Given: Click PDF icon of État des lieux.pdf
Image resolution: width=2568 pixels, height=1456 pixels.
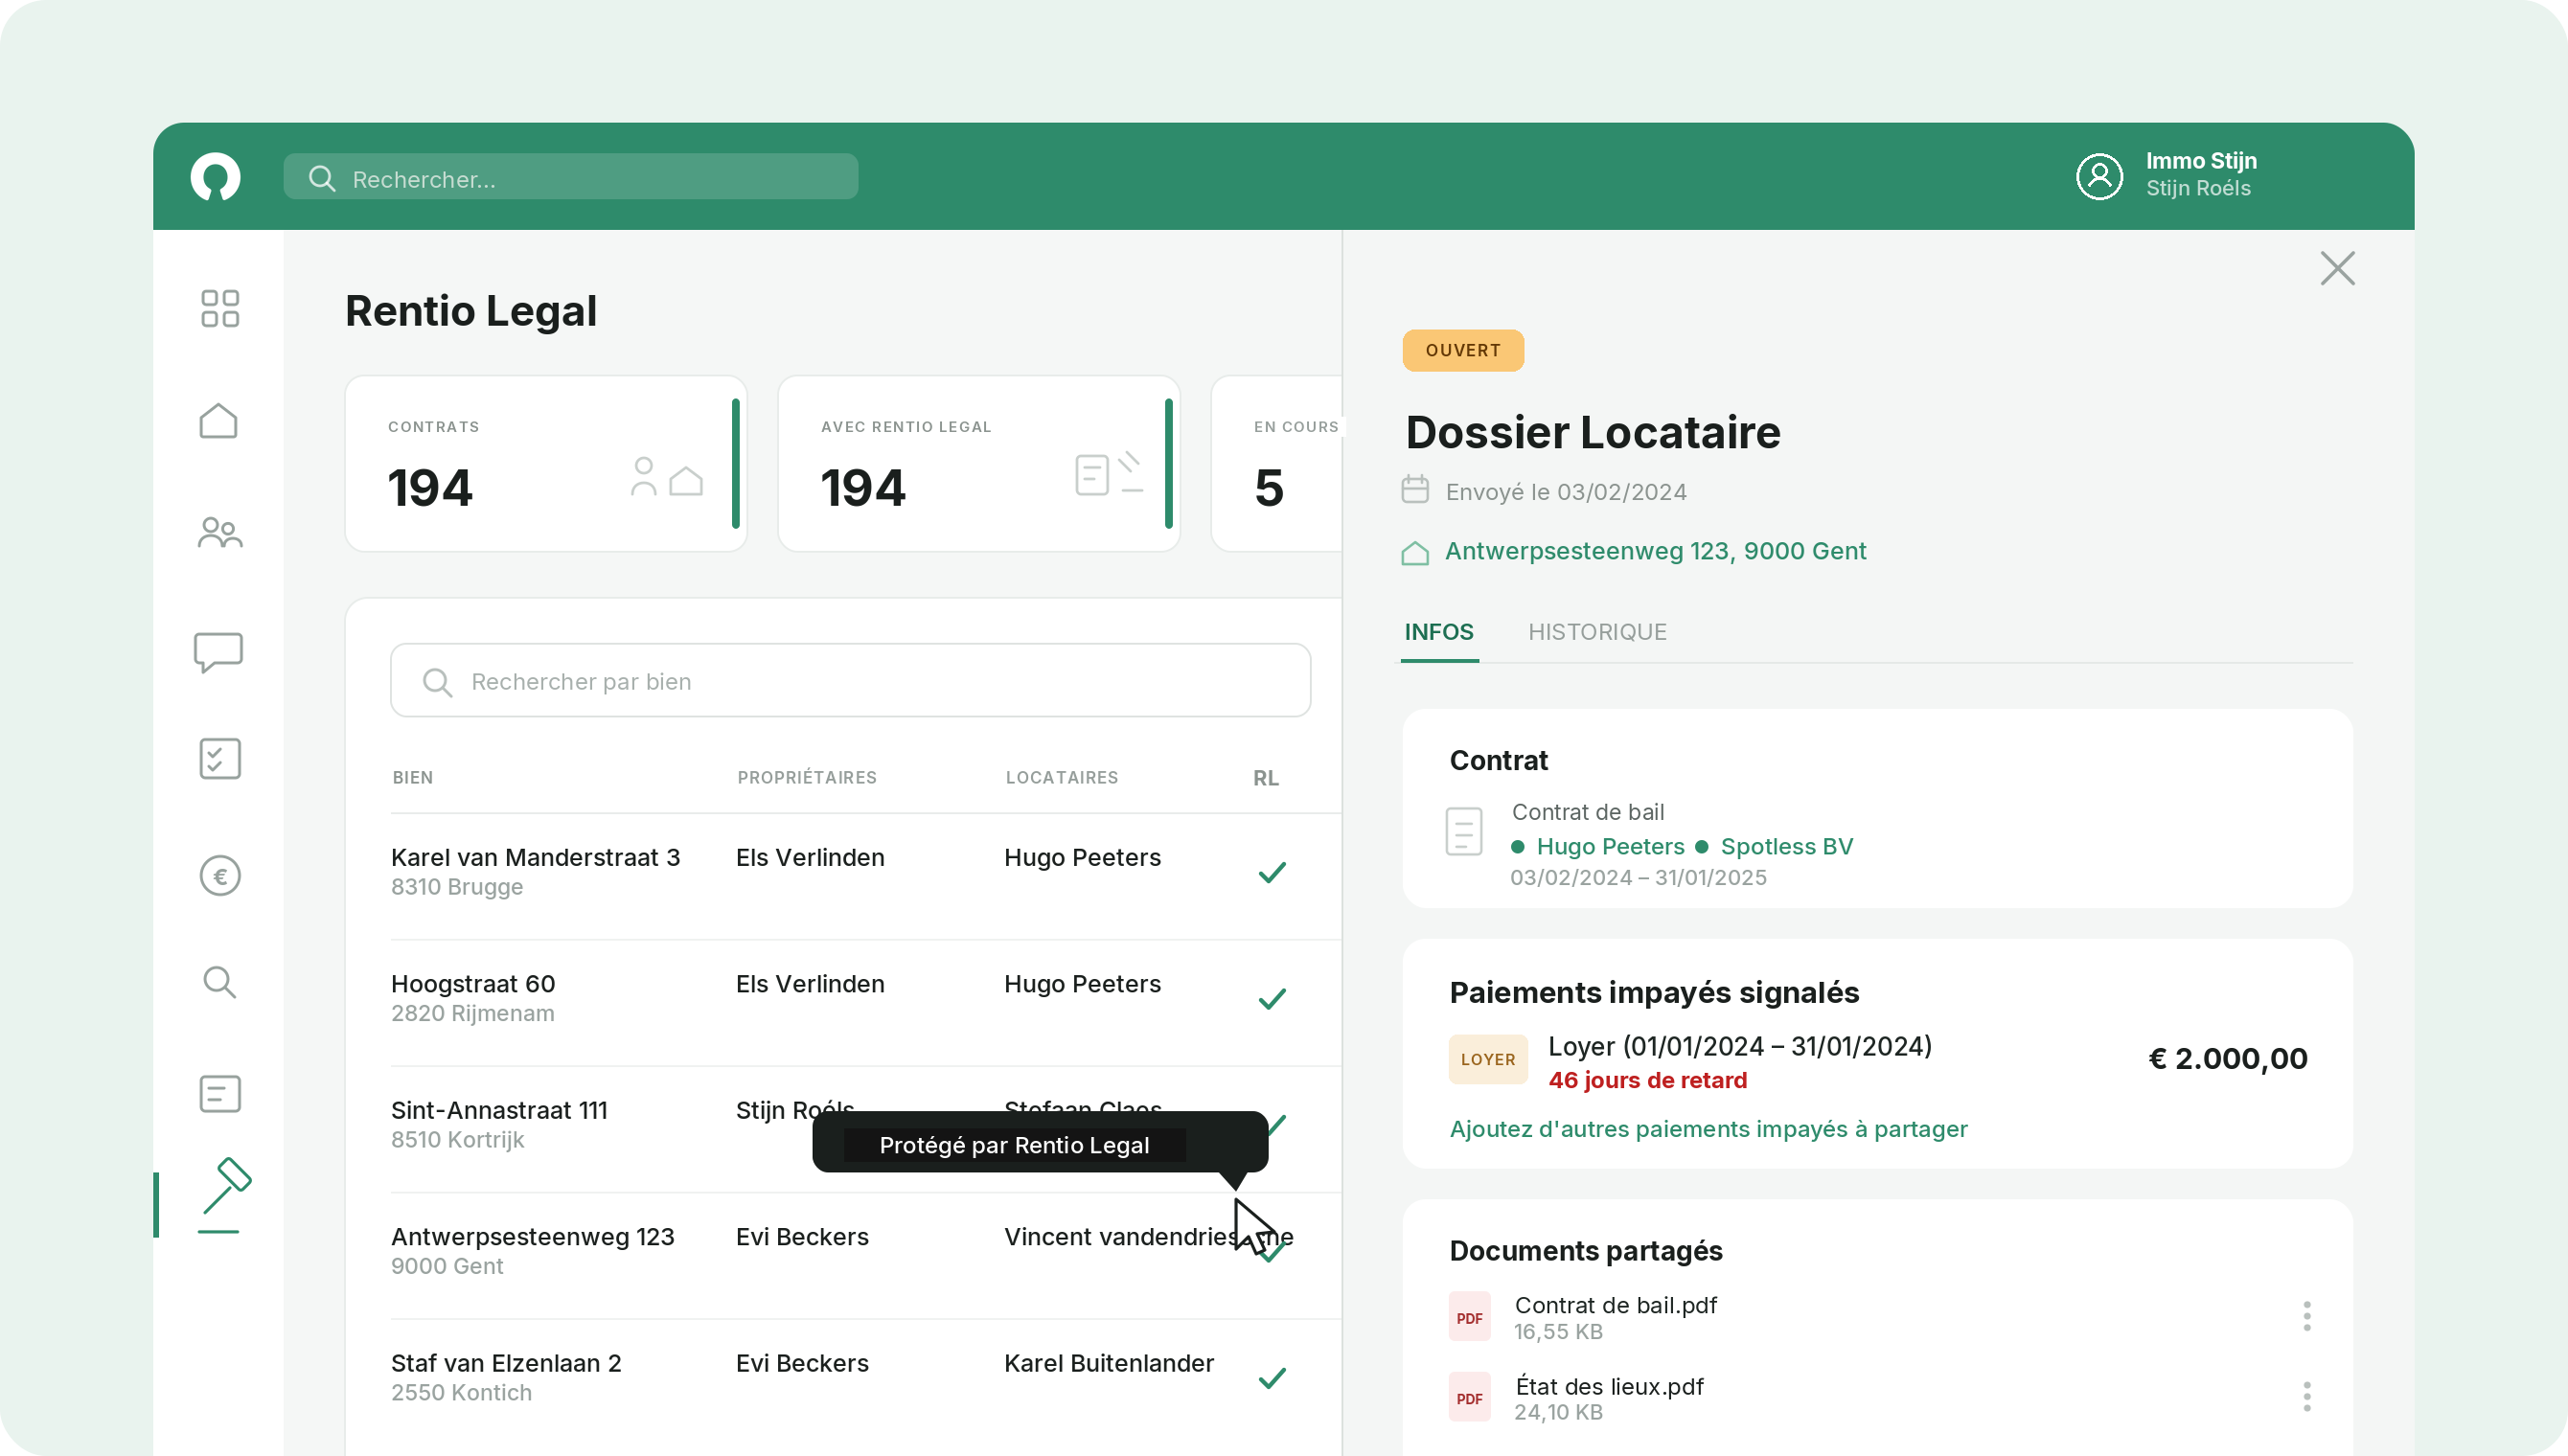Looking at the screenshot, I should coord(1470,1397).
